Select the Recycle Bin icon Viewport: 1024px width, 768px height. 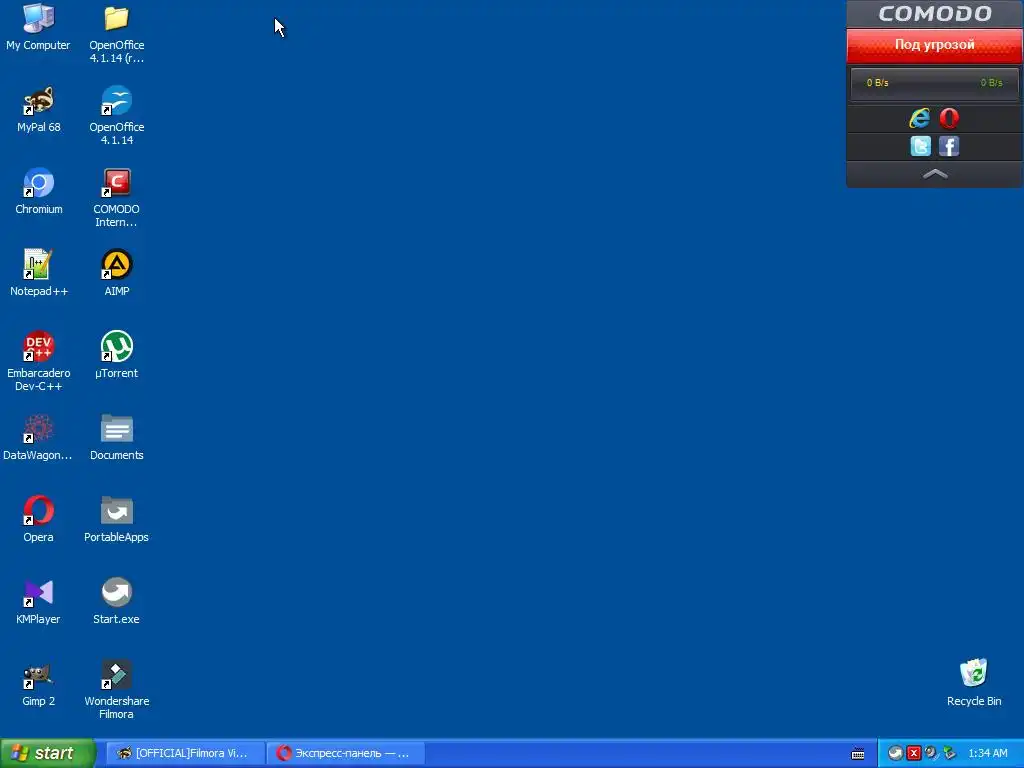click(974, 682)
